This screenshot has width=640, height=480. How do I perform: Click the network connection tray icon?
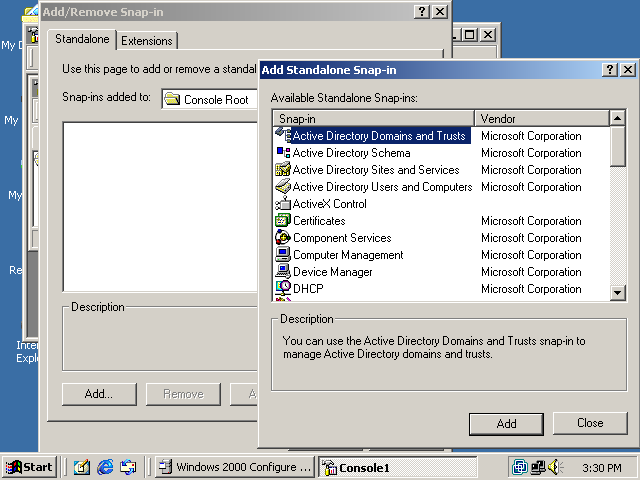point(538,467)
